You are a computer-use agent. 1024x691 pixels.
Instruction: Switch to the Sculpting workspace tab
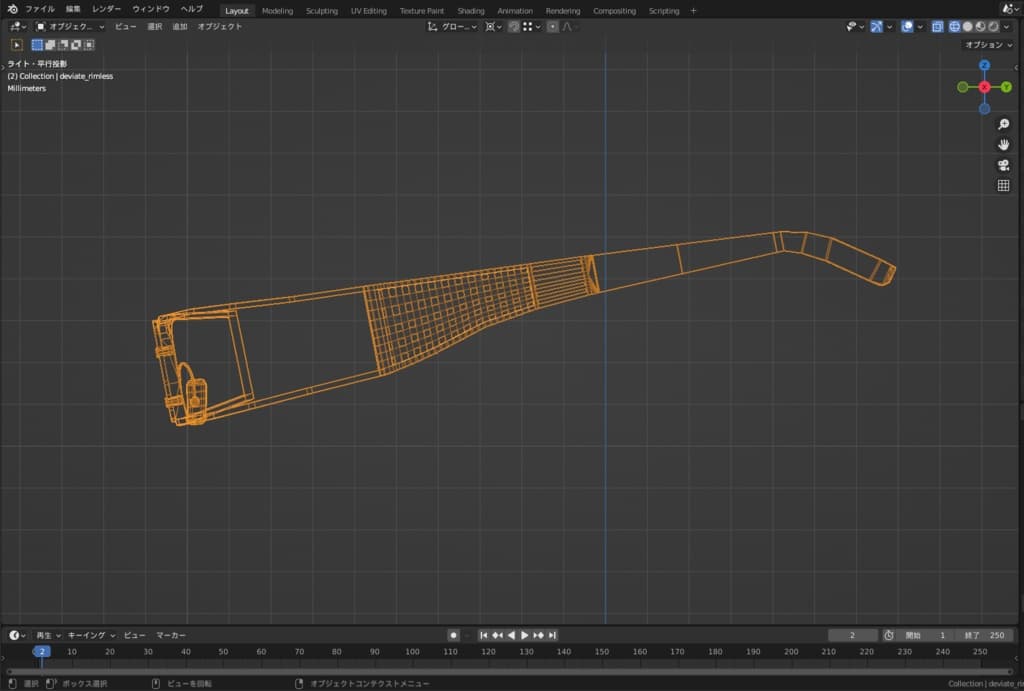pos(322,10)
